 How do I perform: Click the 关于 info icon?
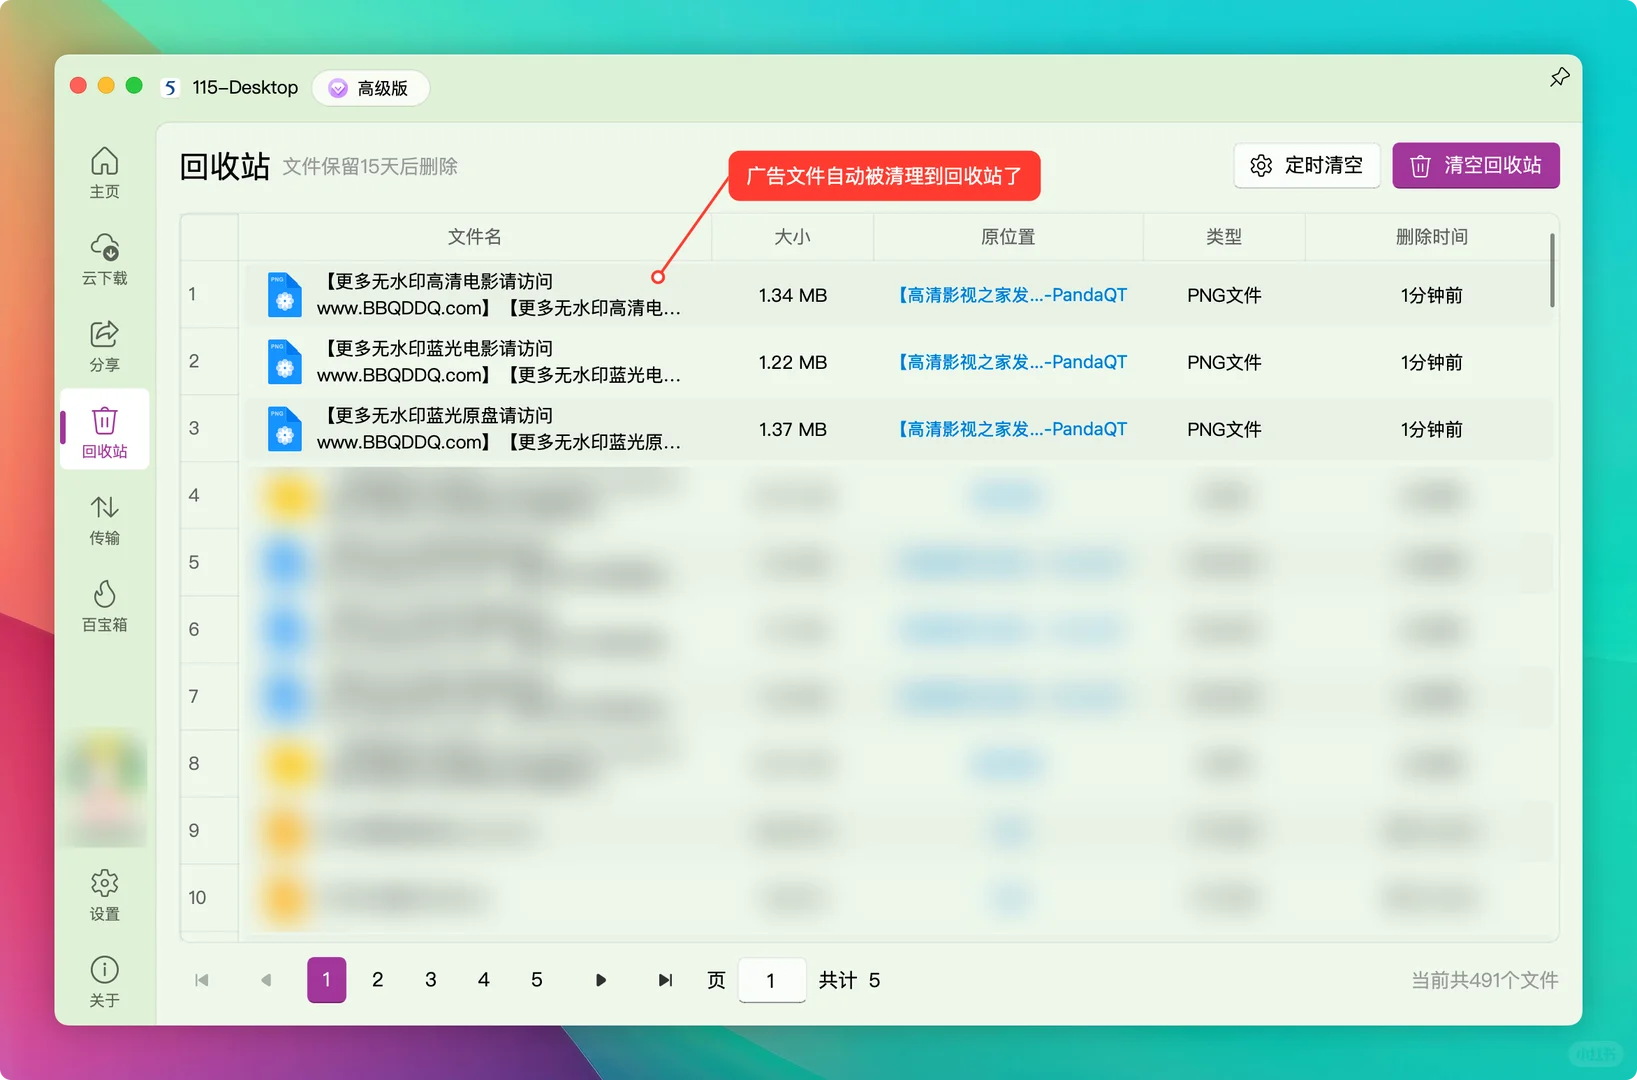pos(104,980)
